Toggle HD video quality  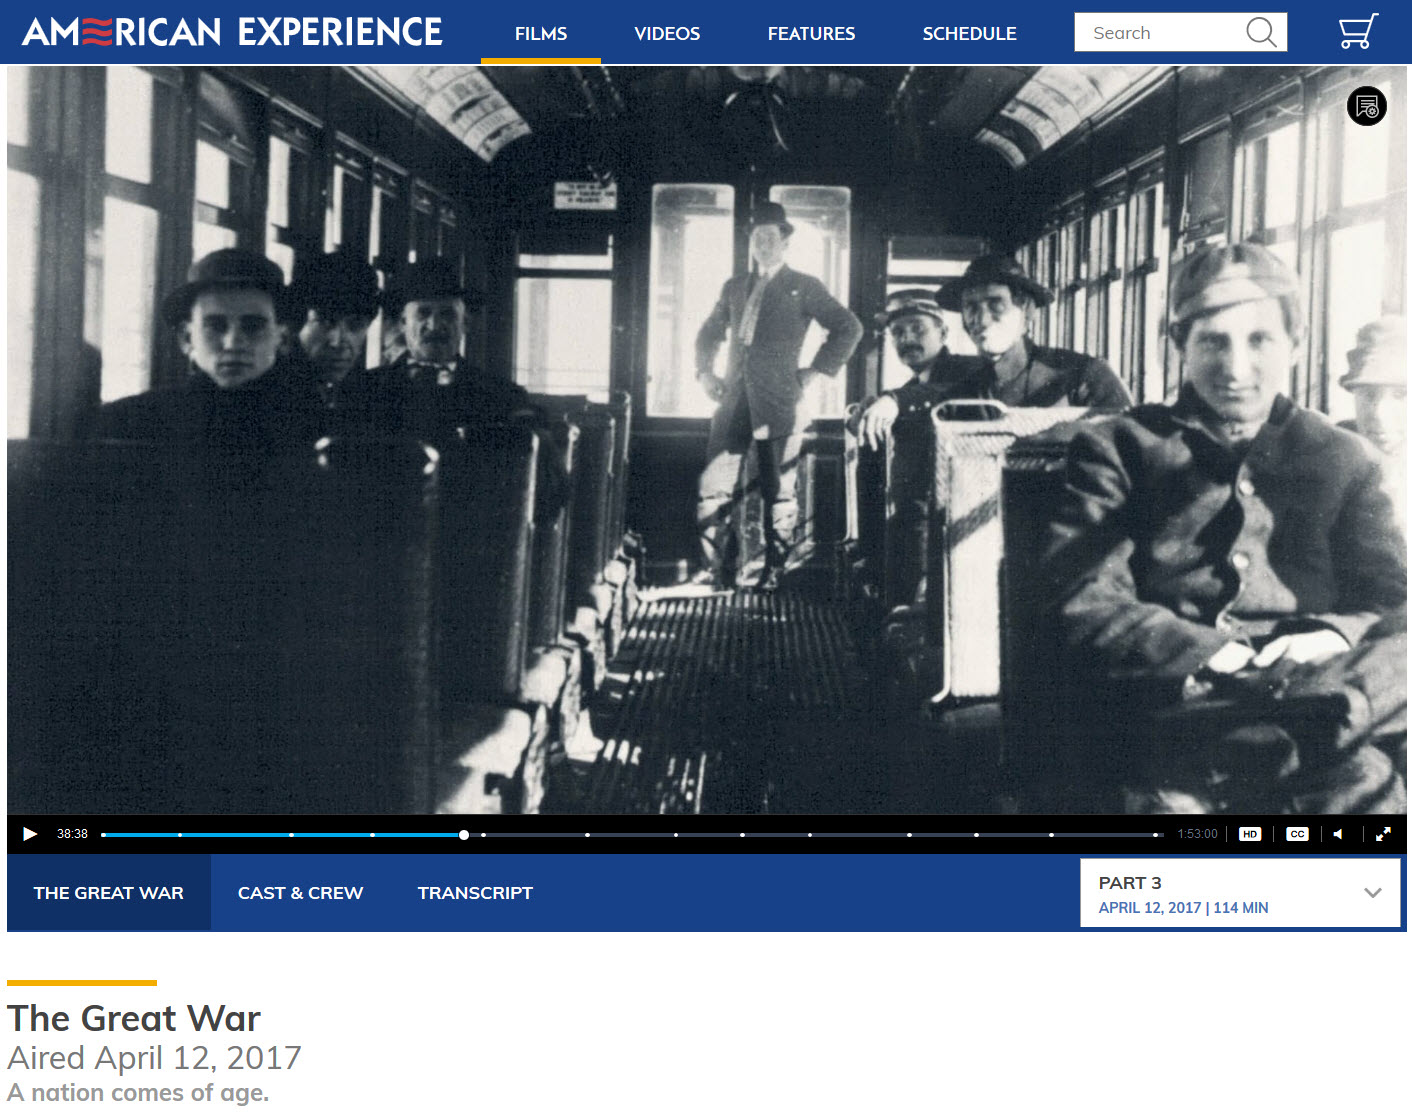pos(1249,834)
